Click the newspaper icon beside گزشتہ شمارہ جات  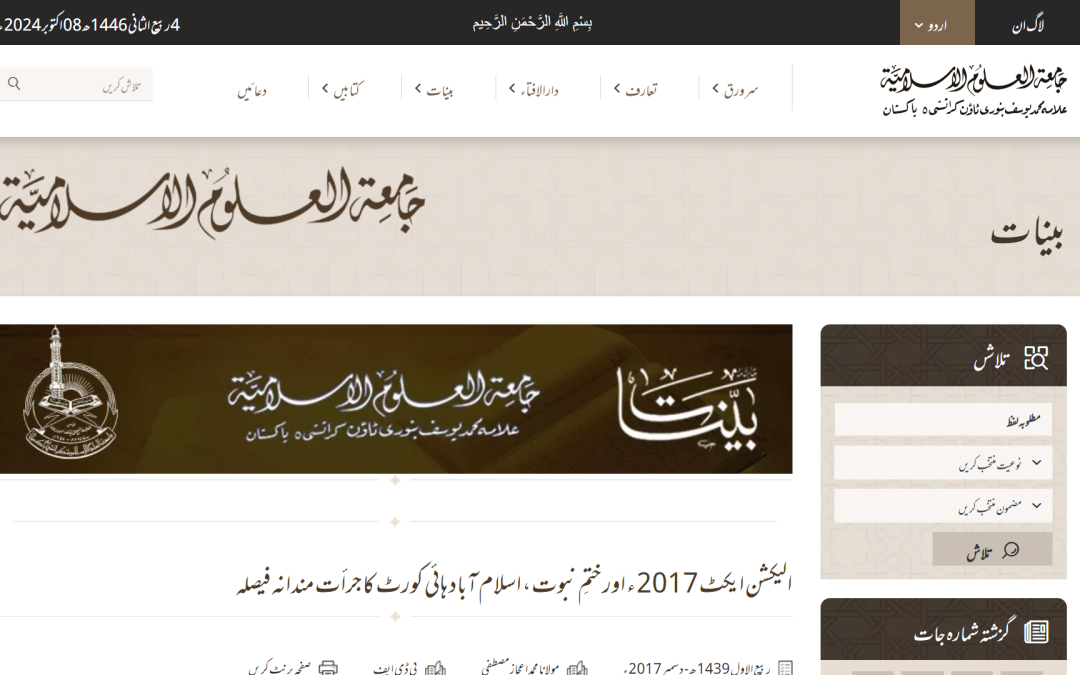[x=1036, y=632]
